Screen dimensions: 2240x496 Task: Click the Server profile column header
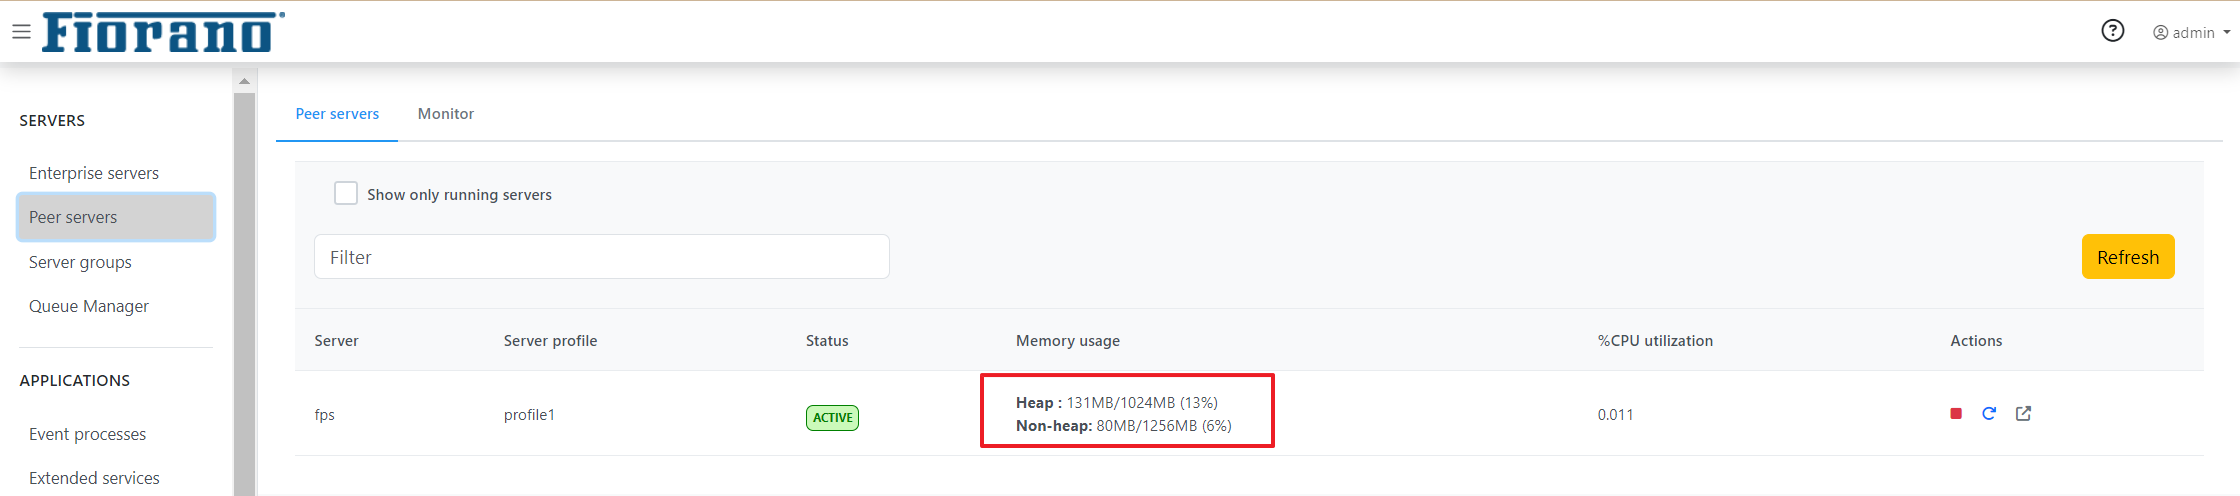550,341
